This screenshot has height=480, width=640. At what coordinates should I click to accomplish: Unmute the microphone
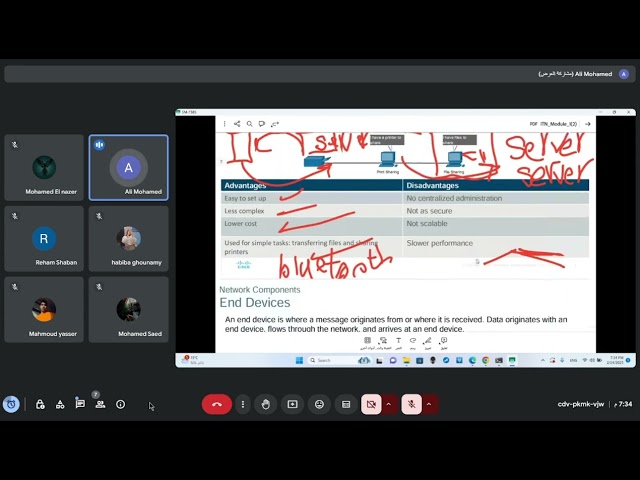pyautogui.click(x=411, y=404)
